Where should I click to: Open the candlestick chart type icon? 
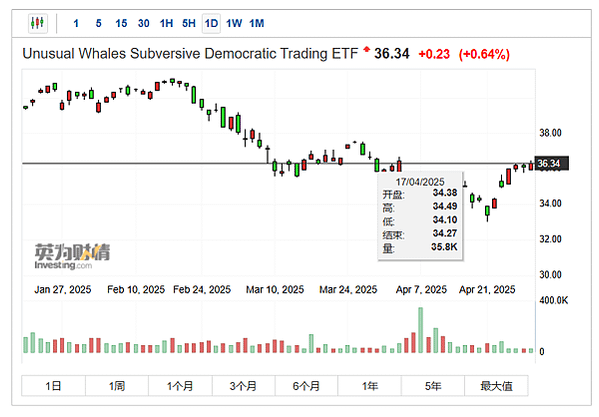[x=37, y=23]
